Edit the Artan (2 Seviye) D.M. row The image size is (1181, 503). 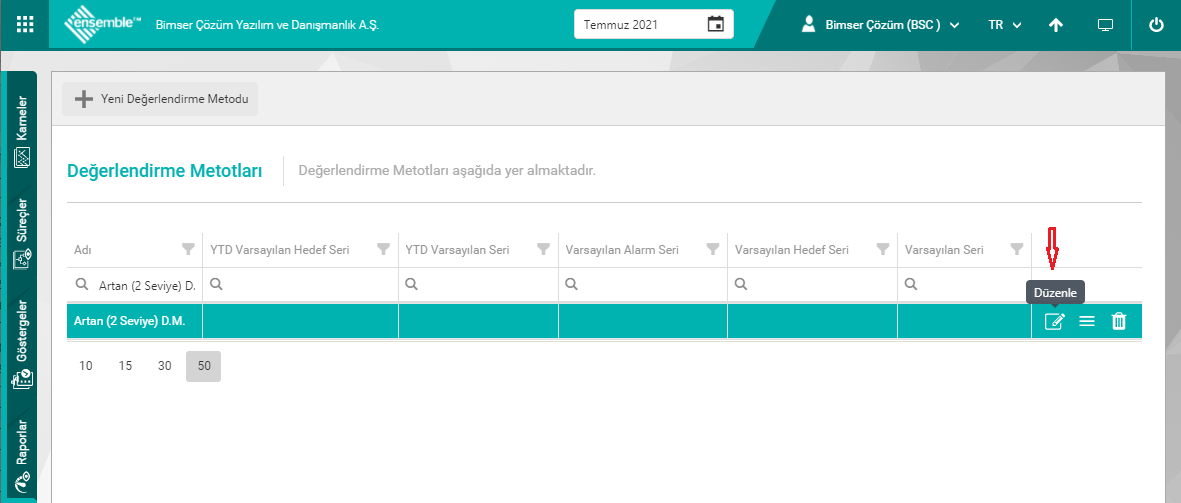(1054, 322)
